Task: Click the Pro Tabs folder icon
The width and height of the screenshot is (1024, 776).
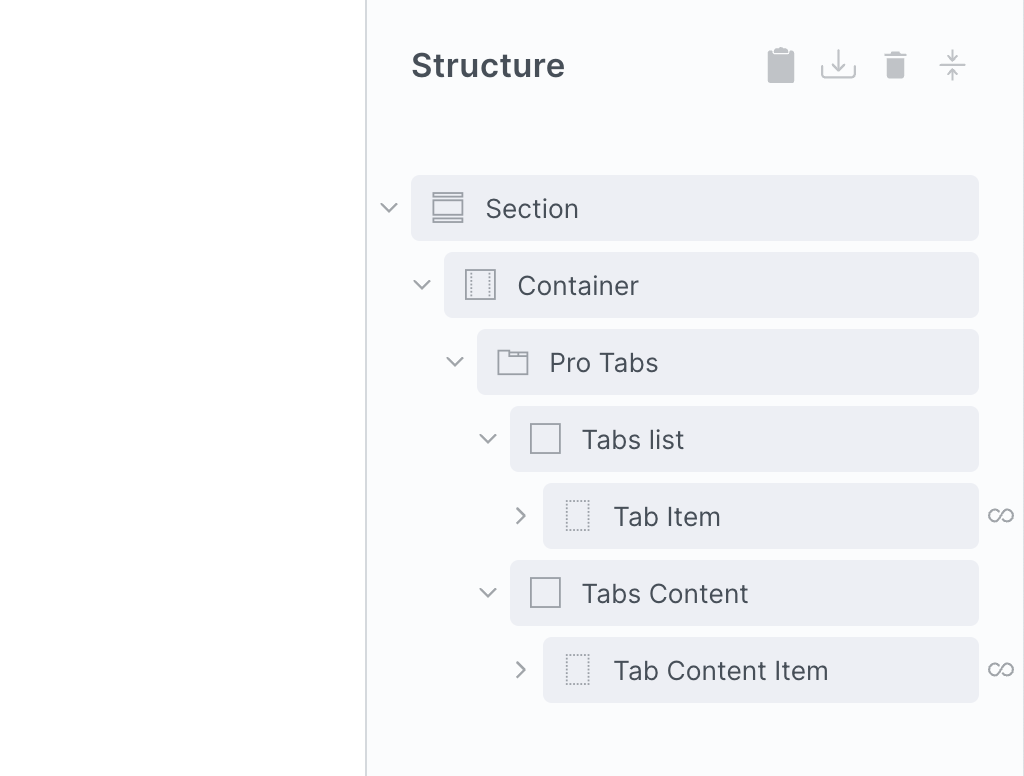Action: (x=513, y=362)
